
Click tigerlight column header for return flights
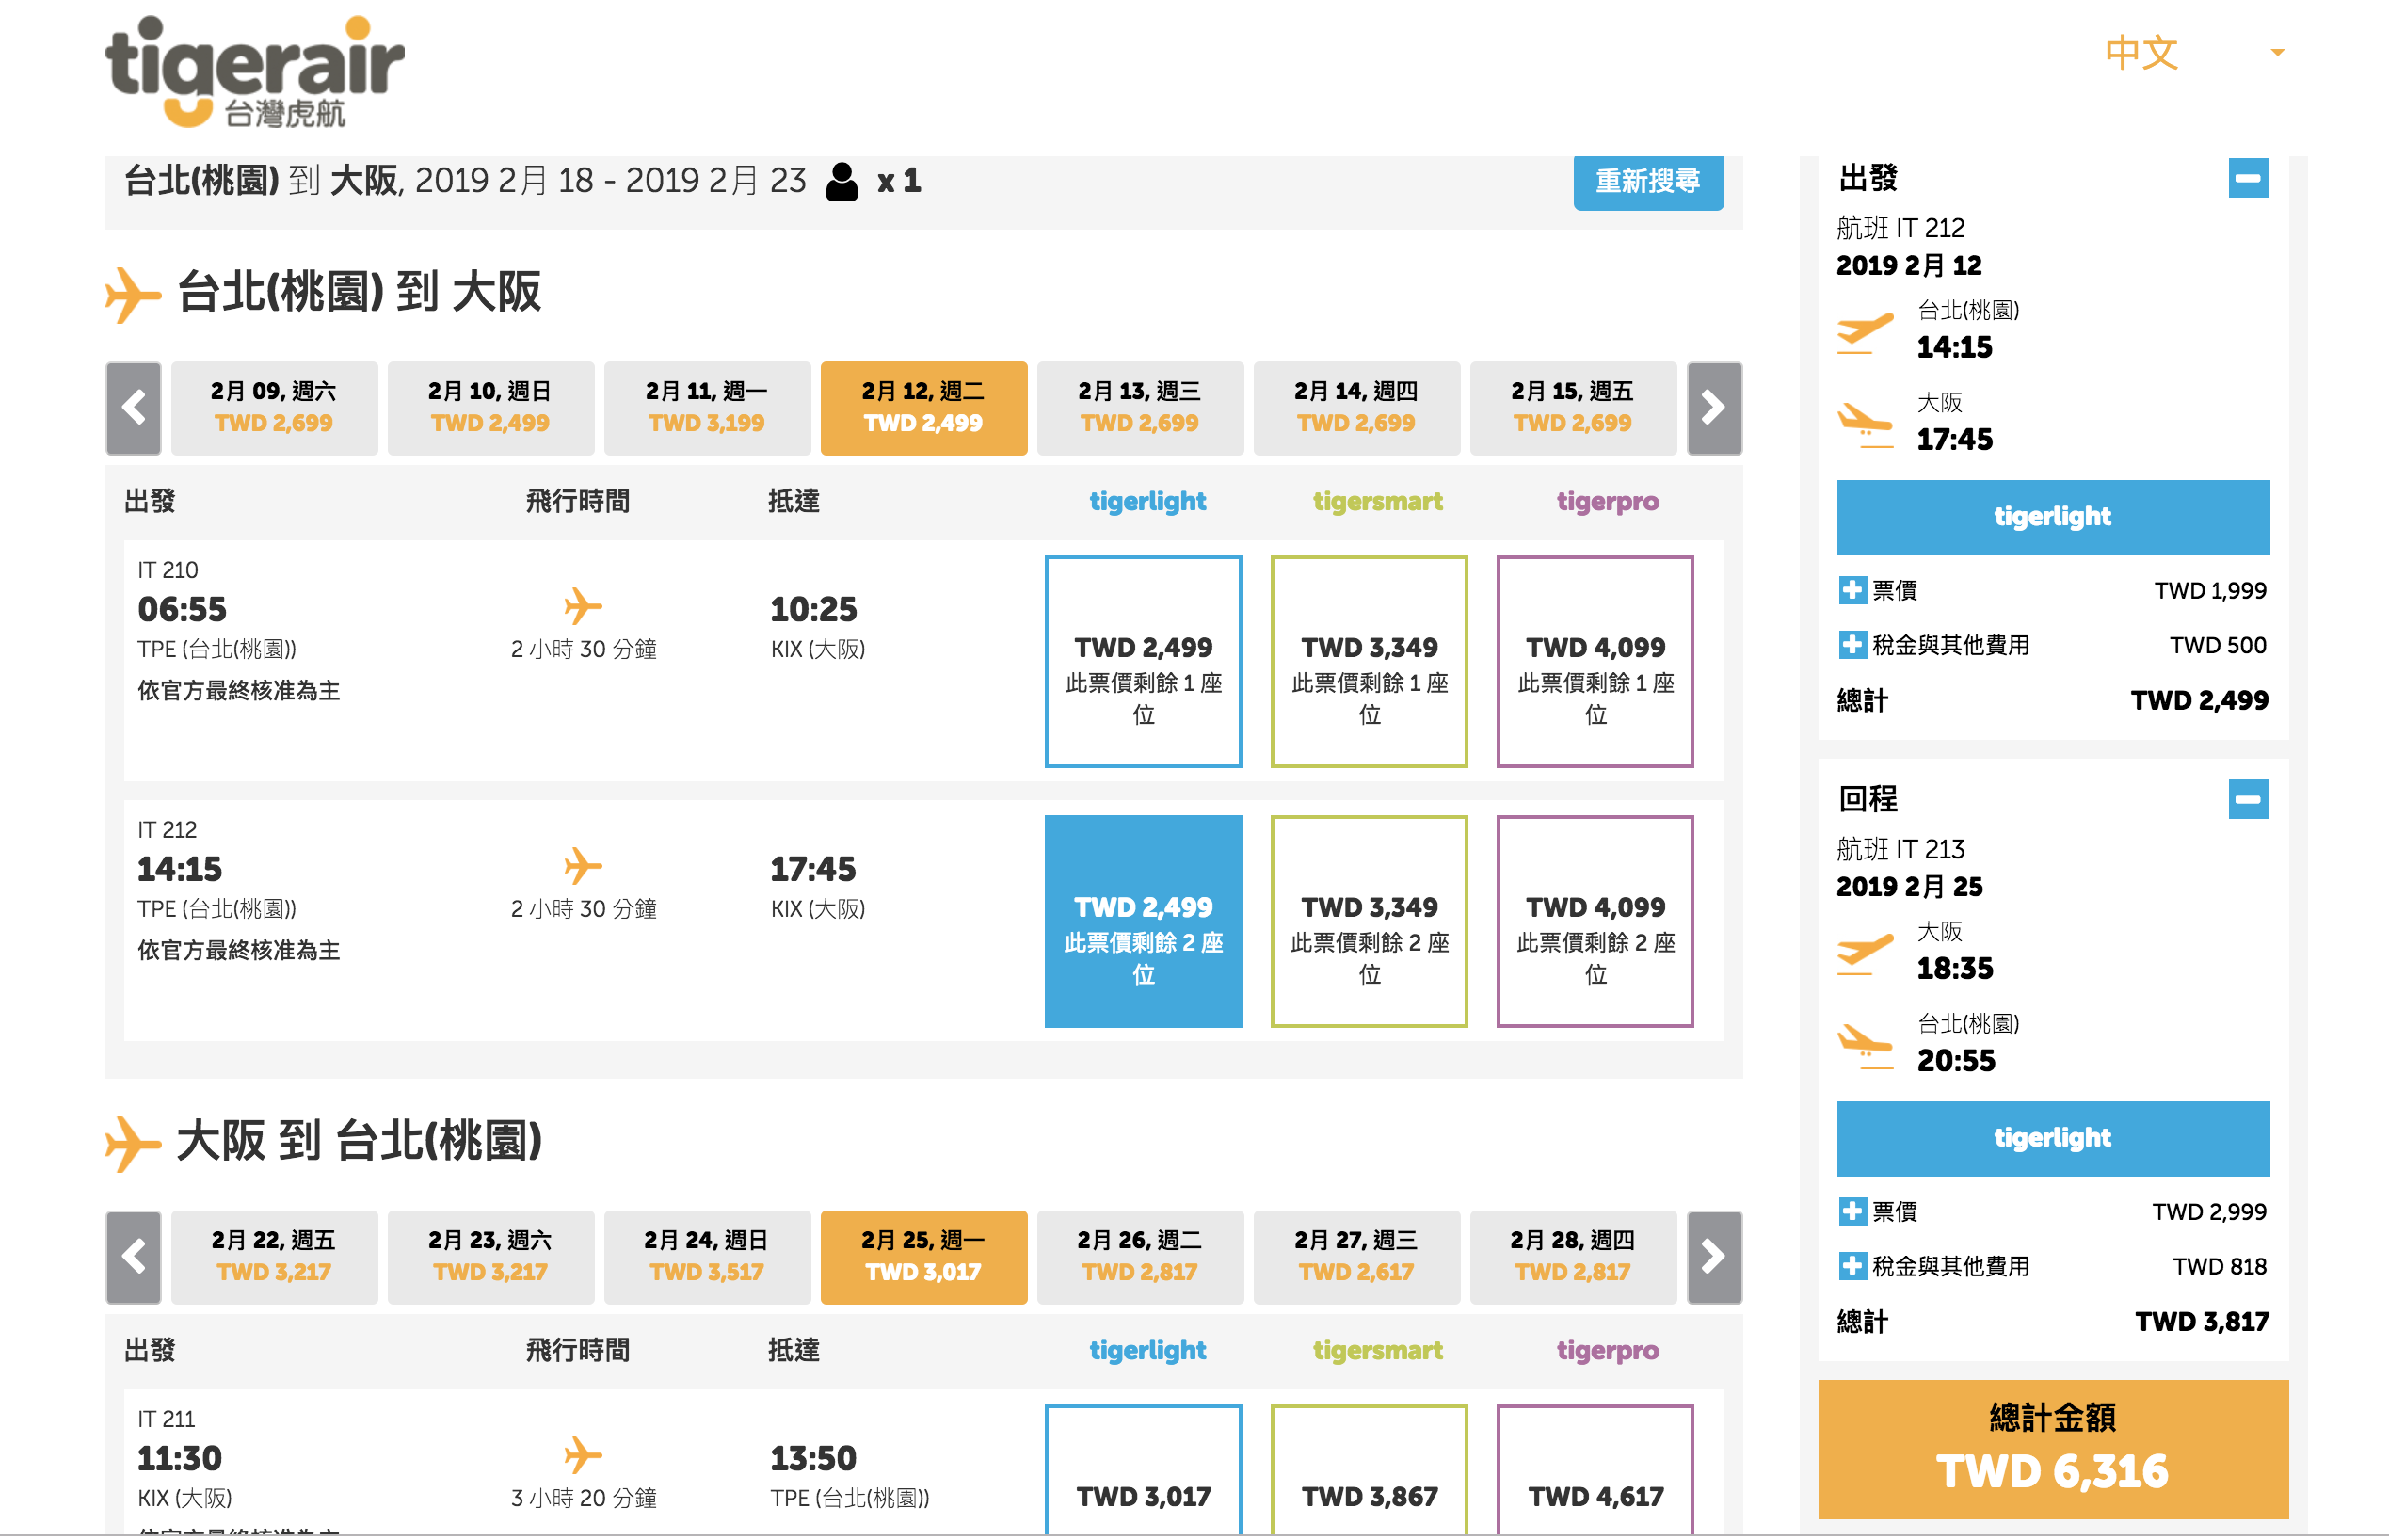pyautogui.click(x=1147, y=1350)
